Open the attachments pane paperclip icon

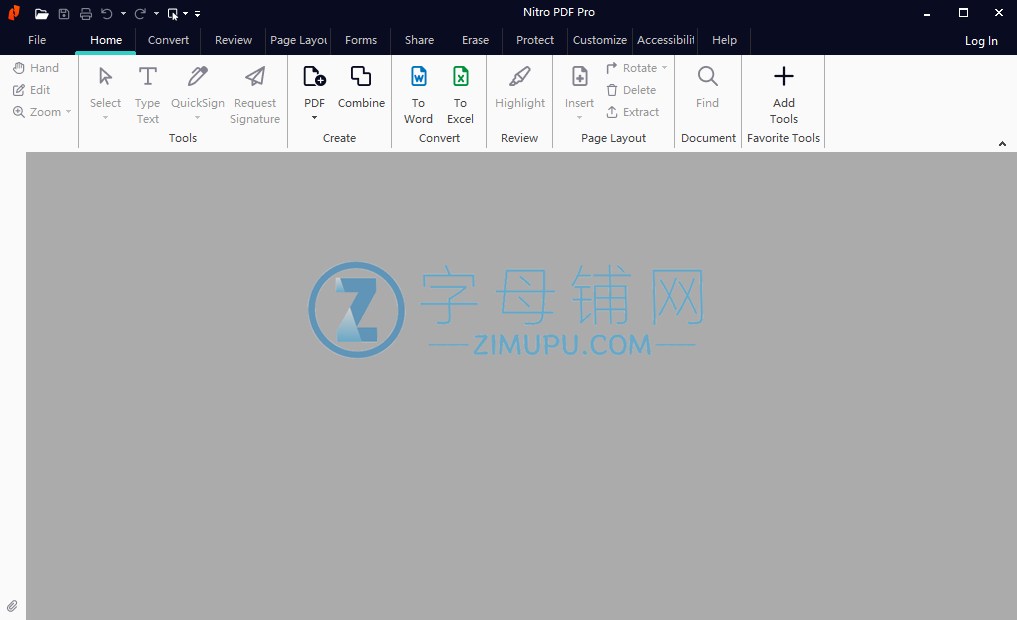[12, 606]
